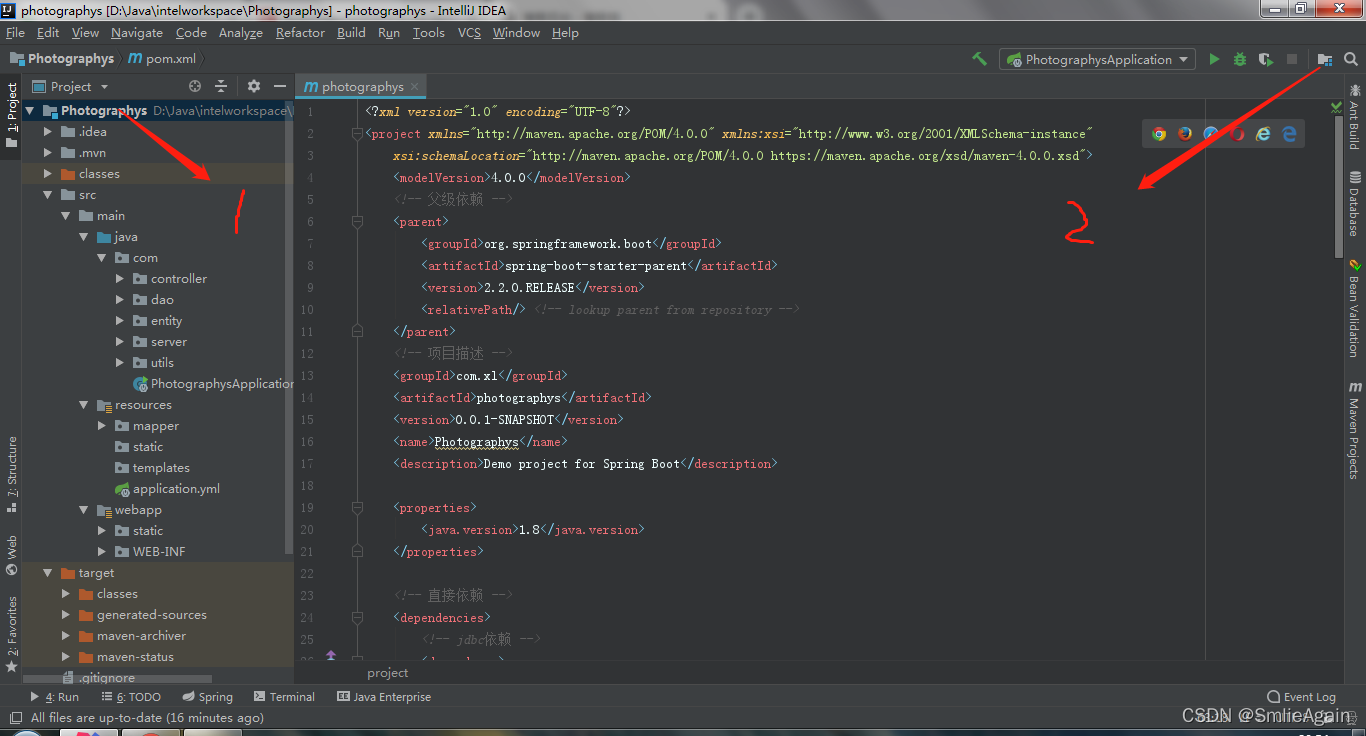Expand the dao package arrow
1366x736 pixels.
point(120,300)
